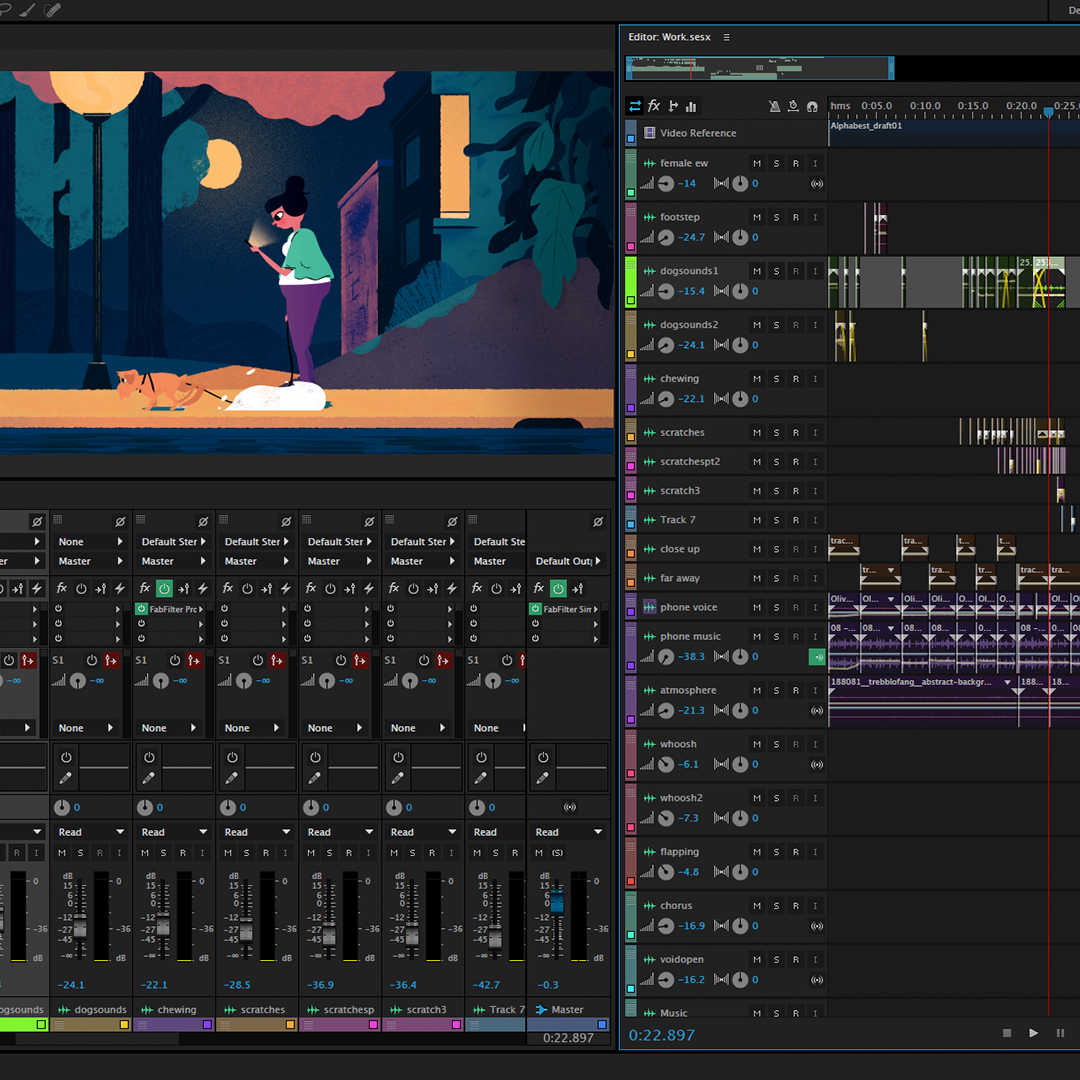This screenshot has width=1080, height=1080.
Task: Click the Video Reference track icon
Action: pyautogui.click(x=649, y=133)
